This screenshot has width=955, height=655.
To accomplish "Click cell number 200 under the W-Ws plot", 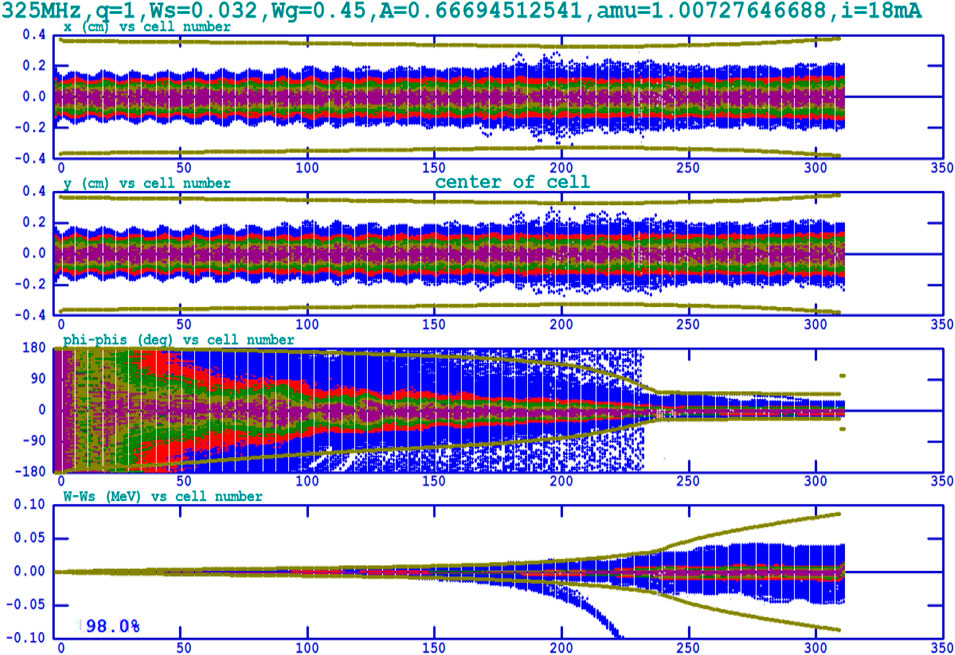I will coord(561,648).
